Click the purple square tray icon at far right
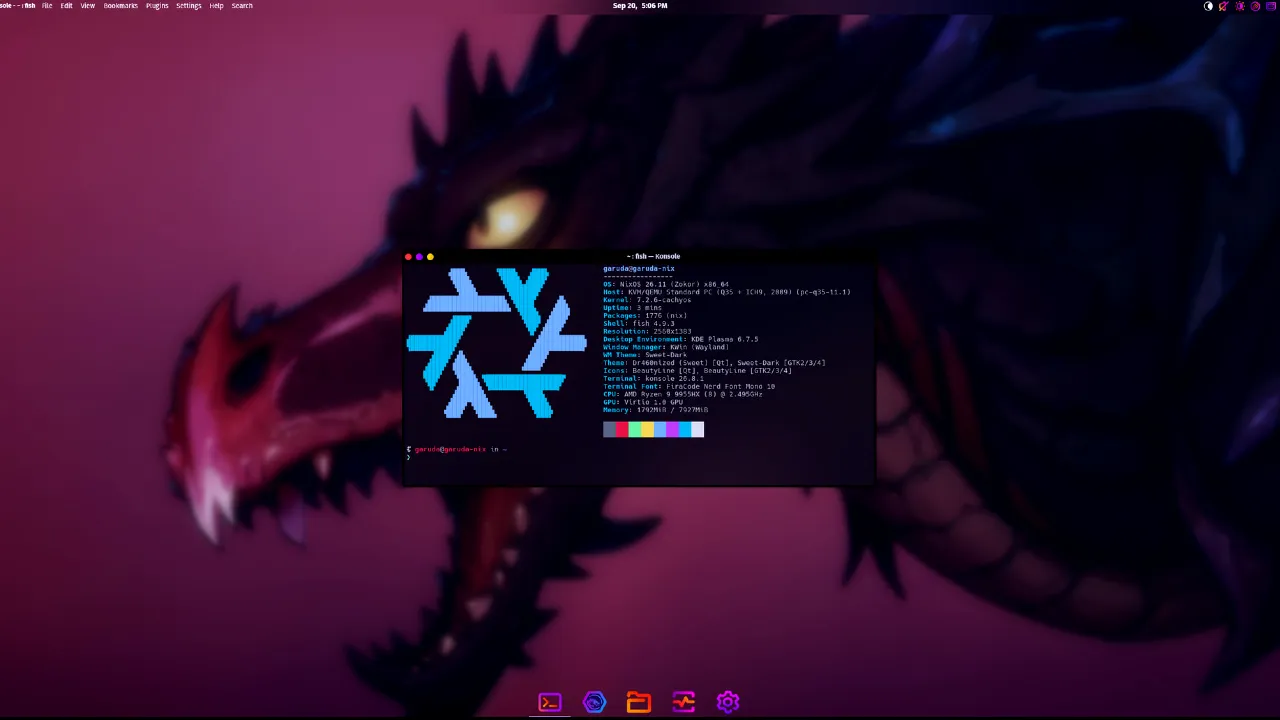1280x720 pixels. tap(1271, 6)
